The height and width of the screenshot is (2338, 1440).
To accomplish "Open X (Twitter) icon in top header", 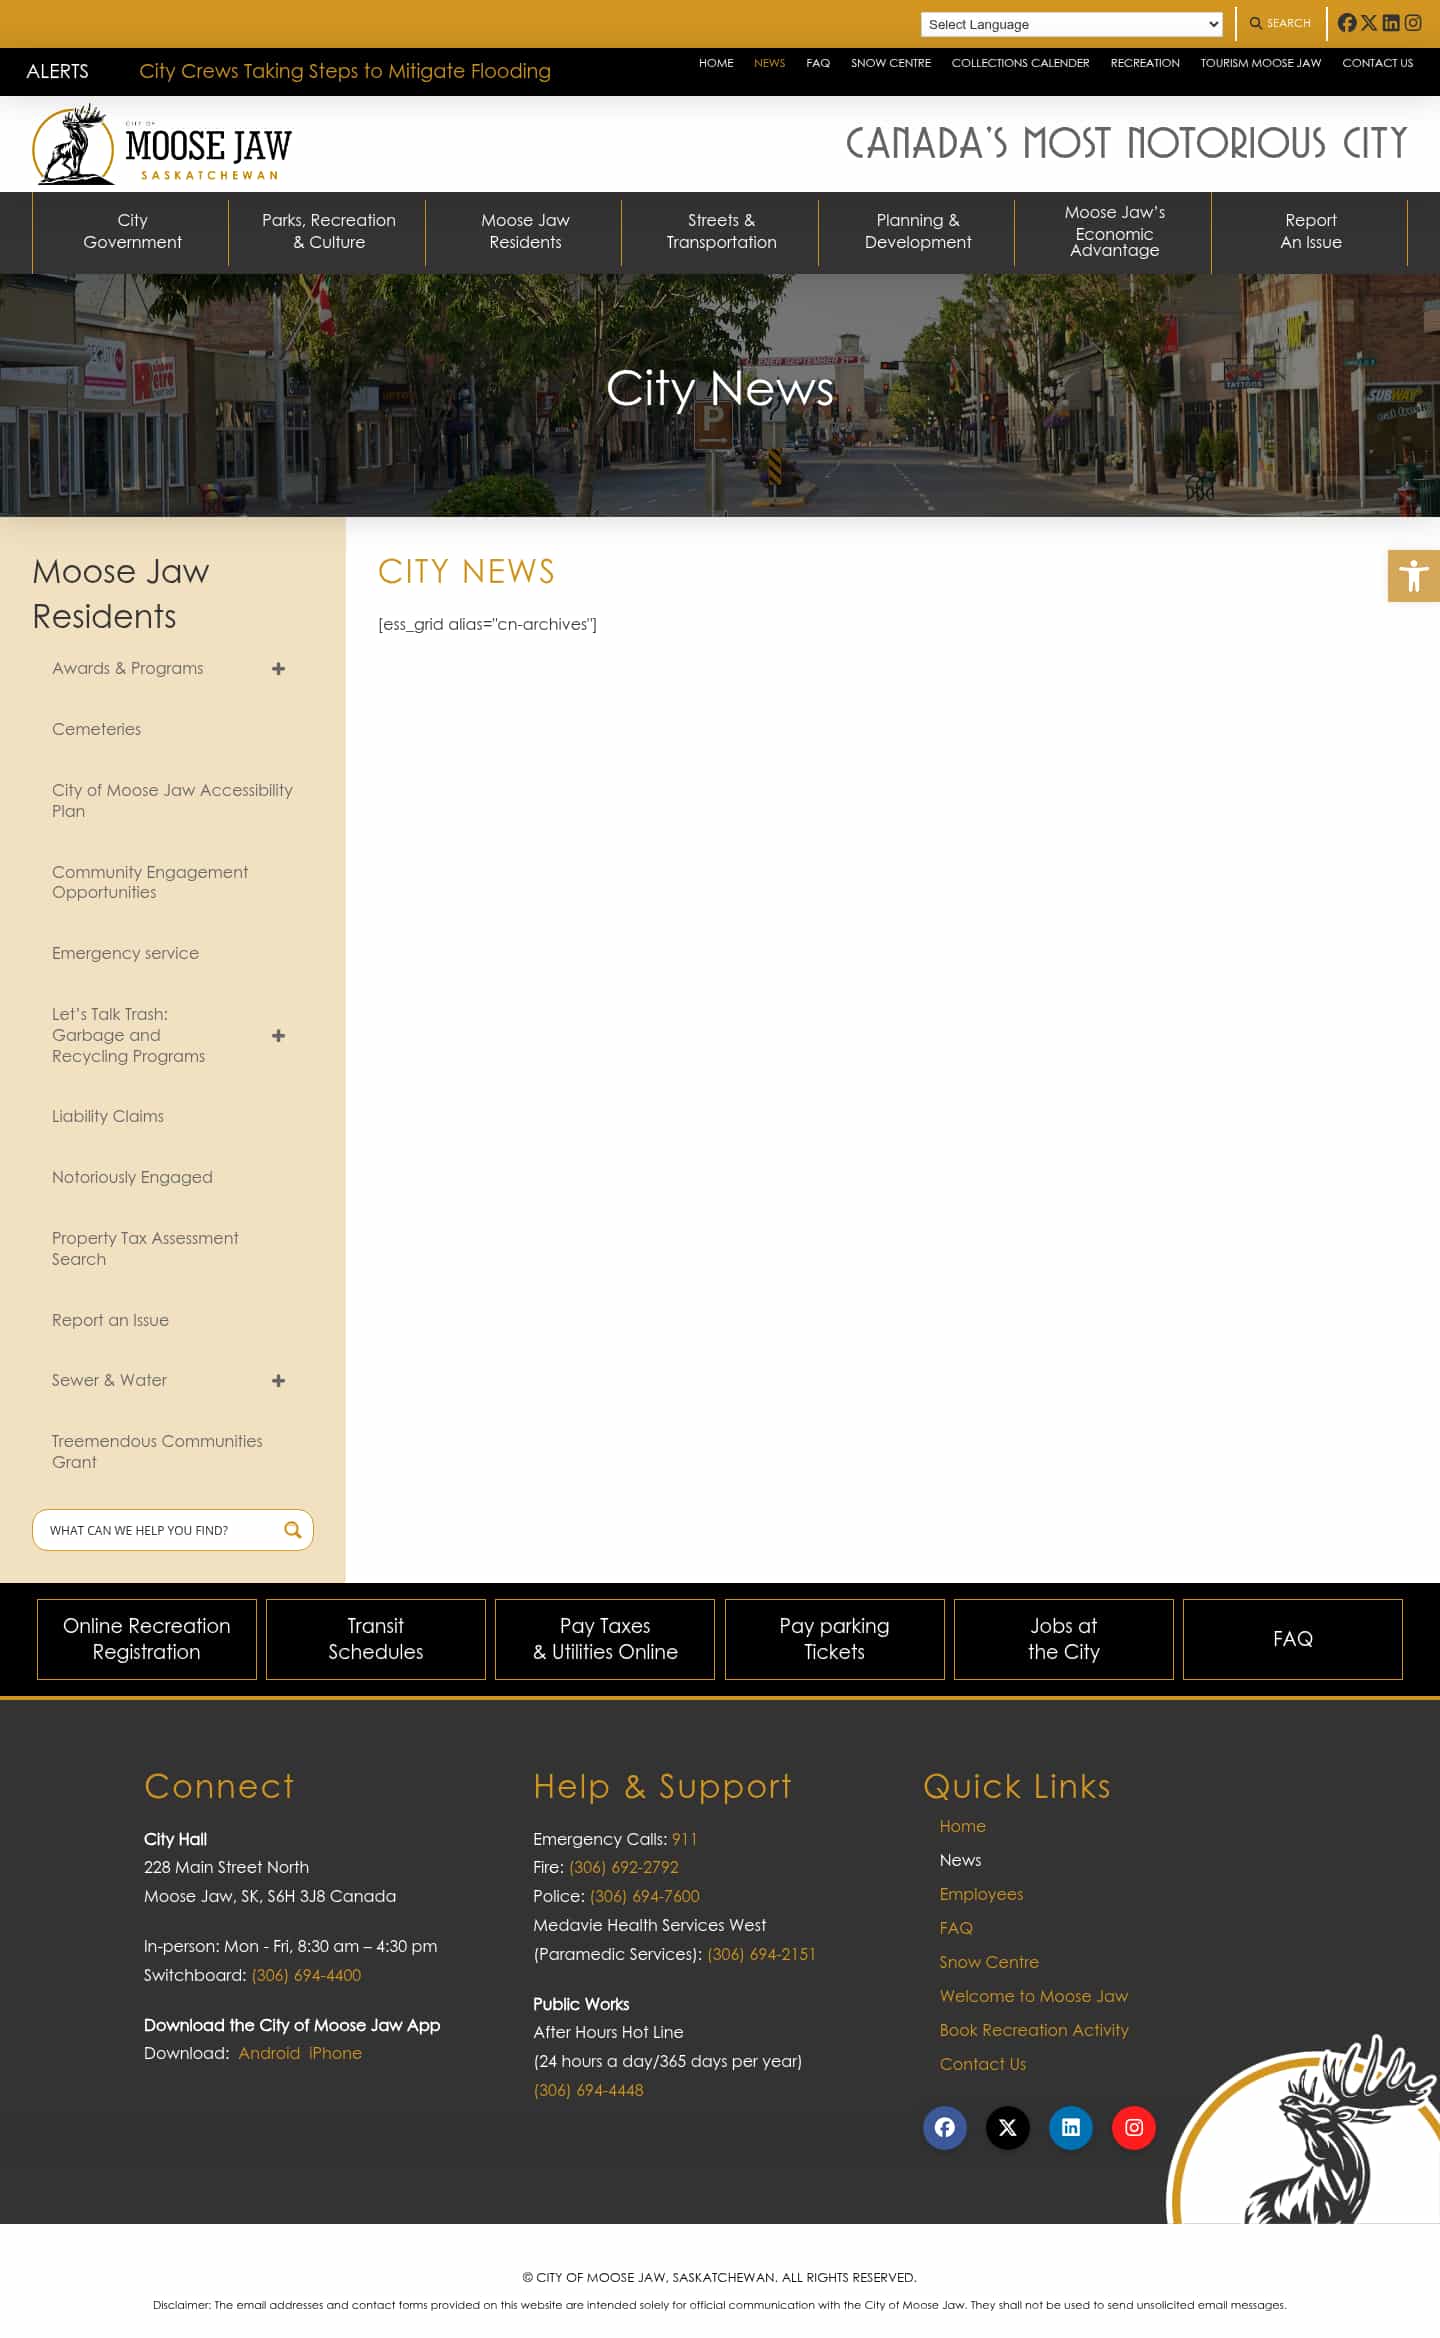I will coord(1369,23).
